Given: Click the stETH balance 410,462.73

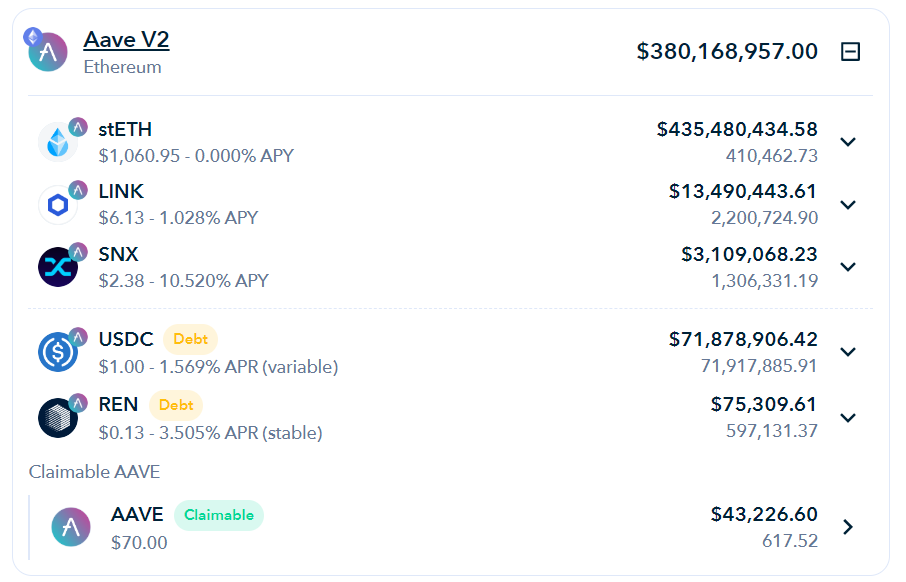Looking at the screenshot, I should (772, 155).
